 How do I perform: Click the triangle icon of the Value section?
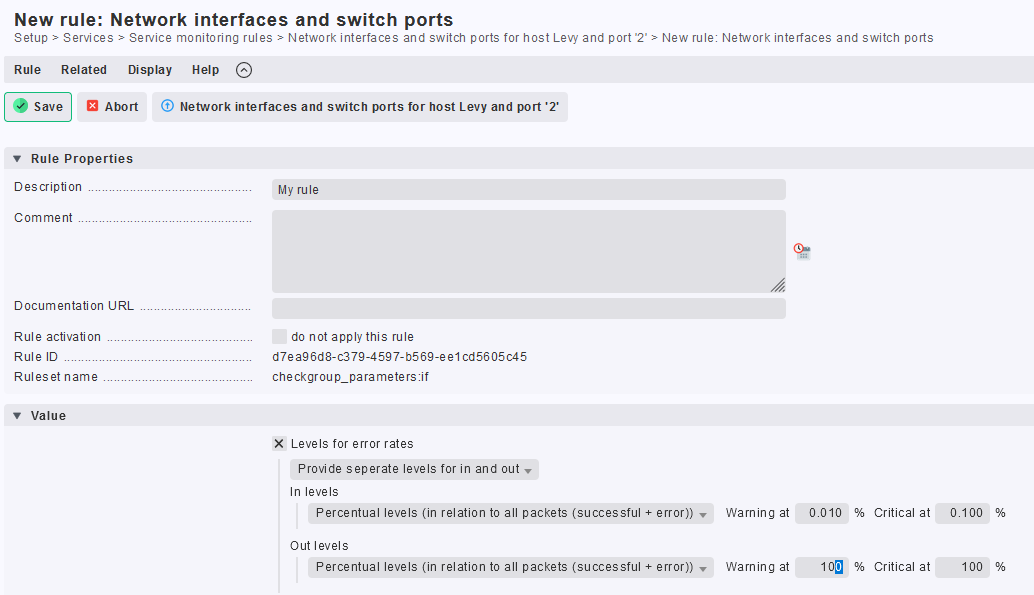click(16, 415)
